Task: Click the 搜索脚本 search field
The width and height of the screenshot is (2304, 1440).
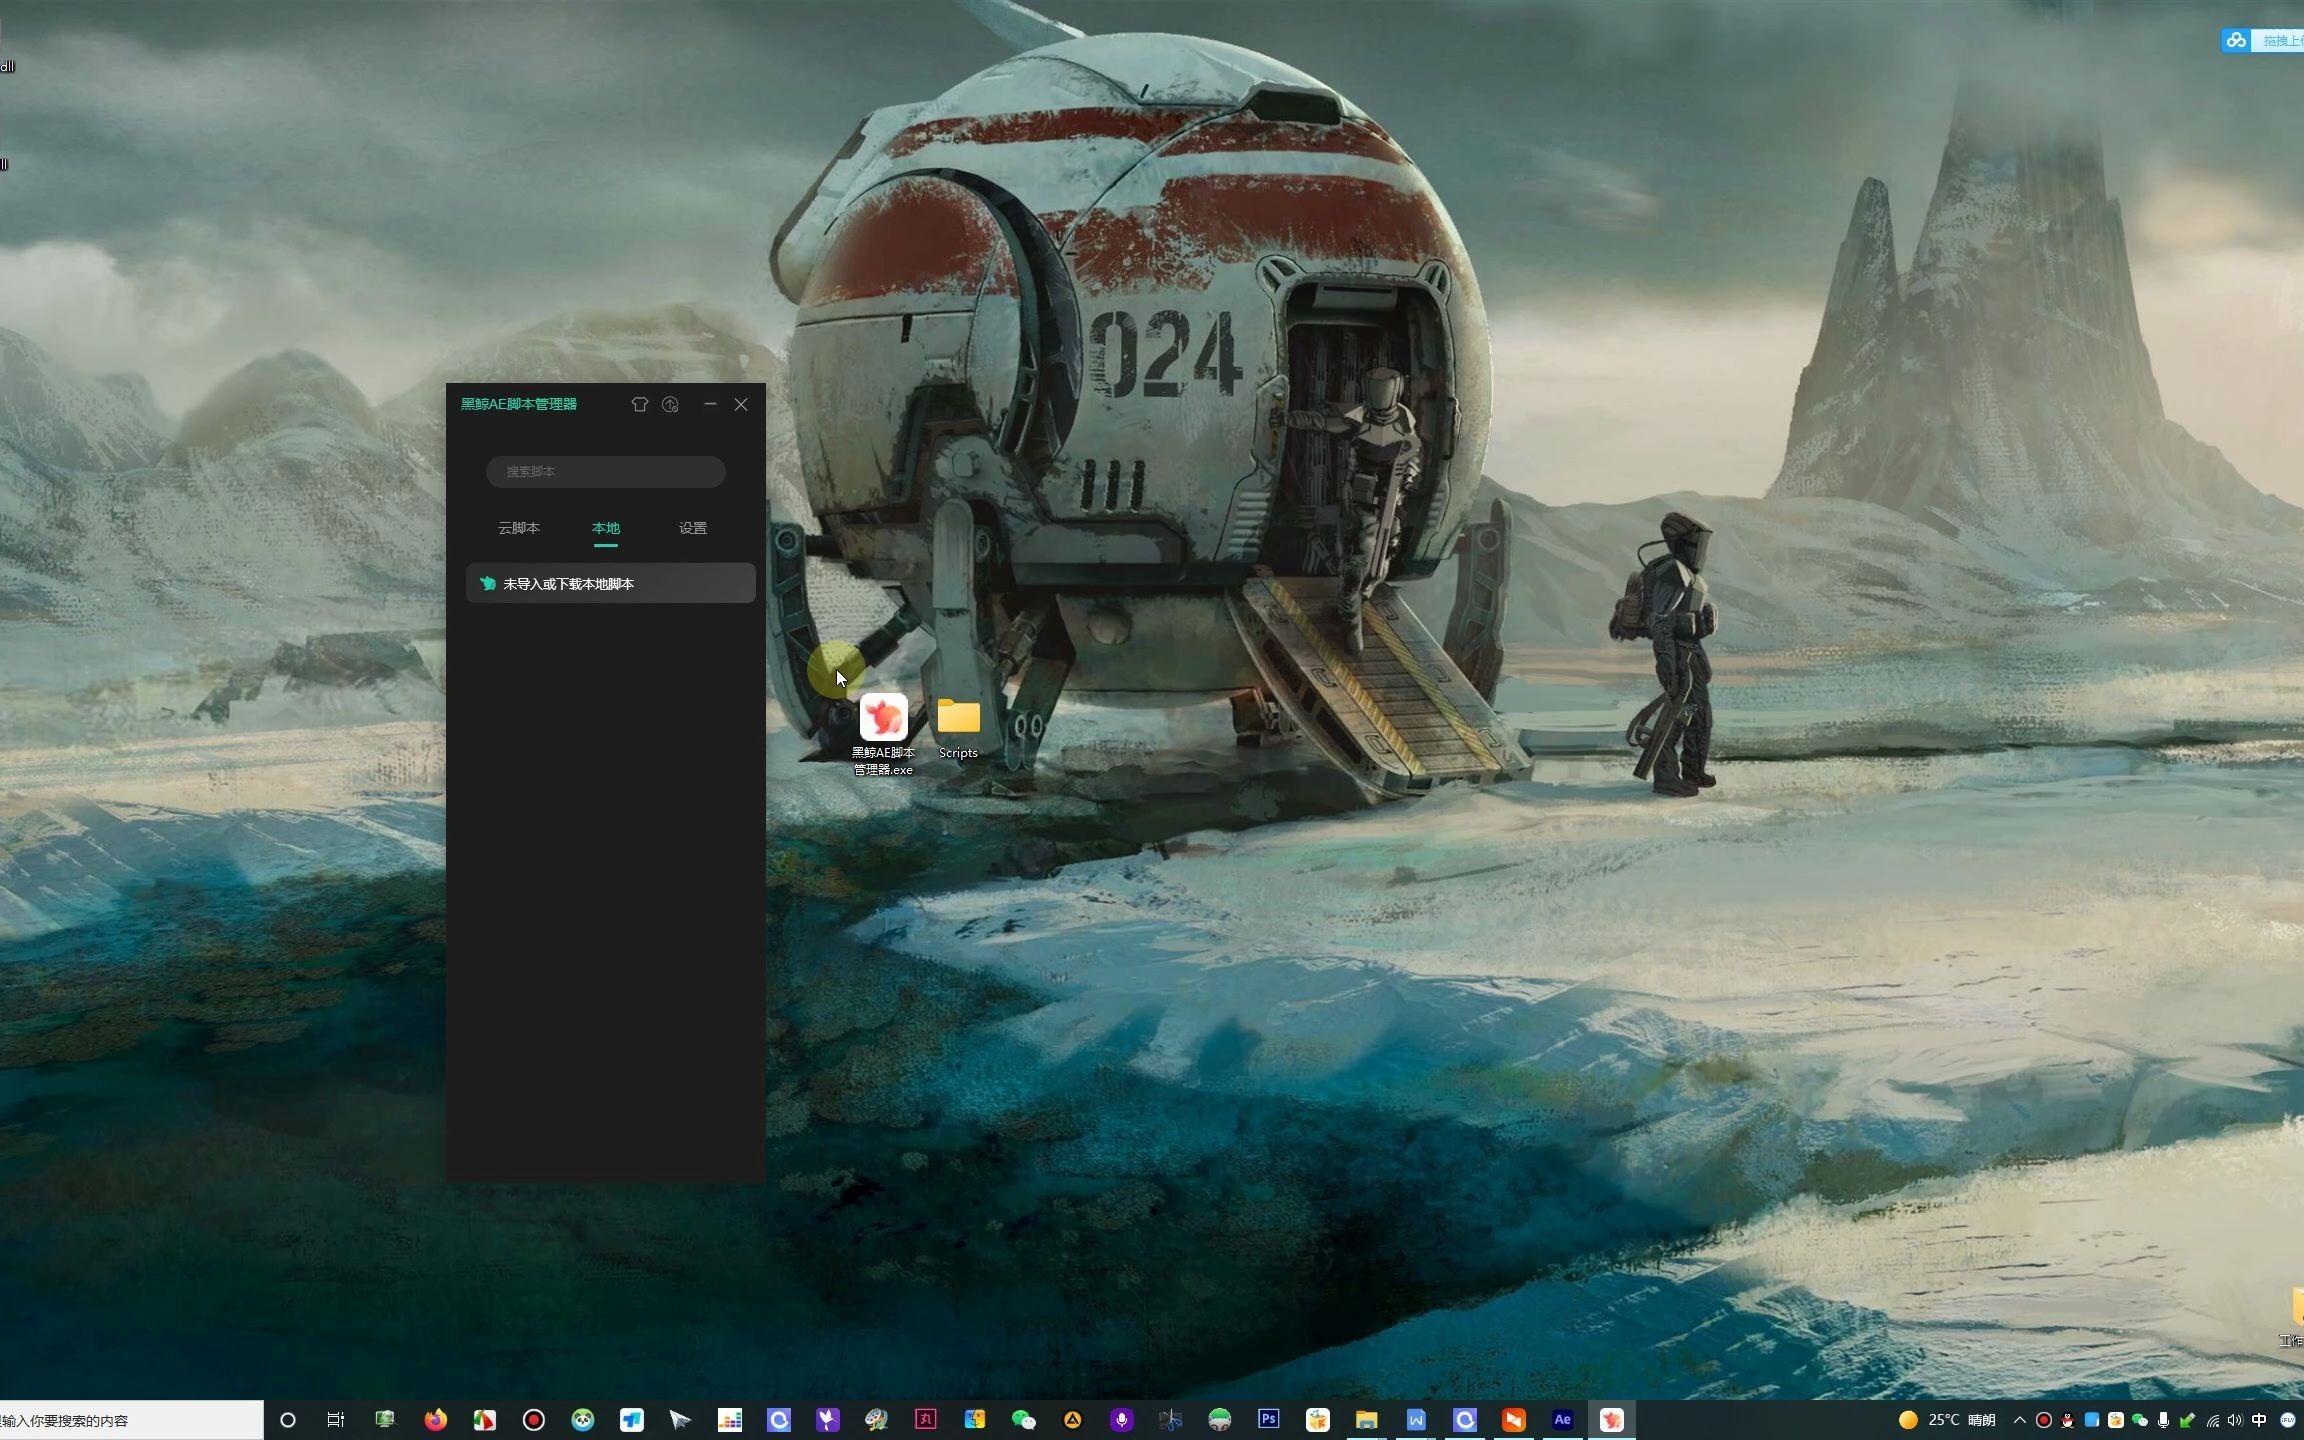Action: (x=606, y=471)
